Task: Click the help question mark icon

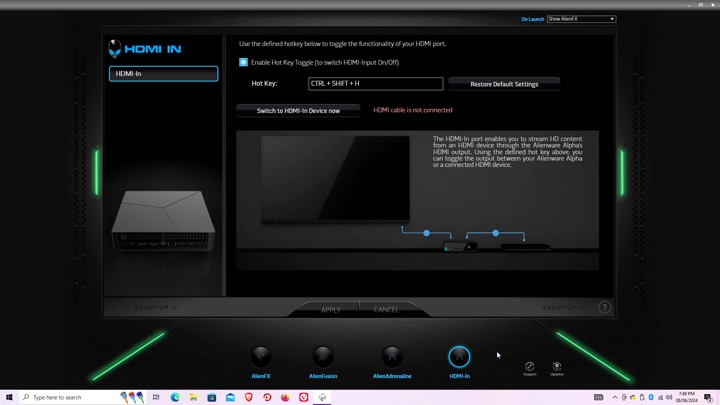Action: [604, 307]
